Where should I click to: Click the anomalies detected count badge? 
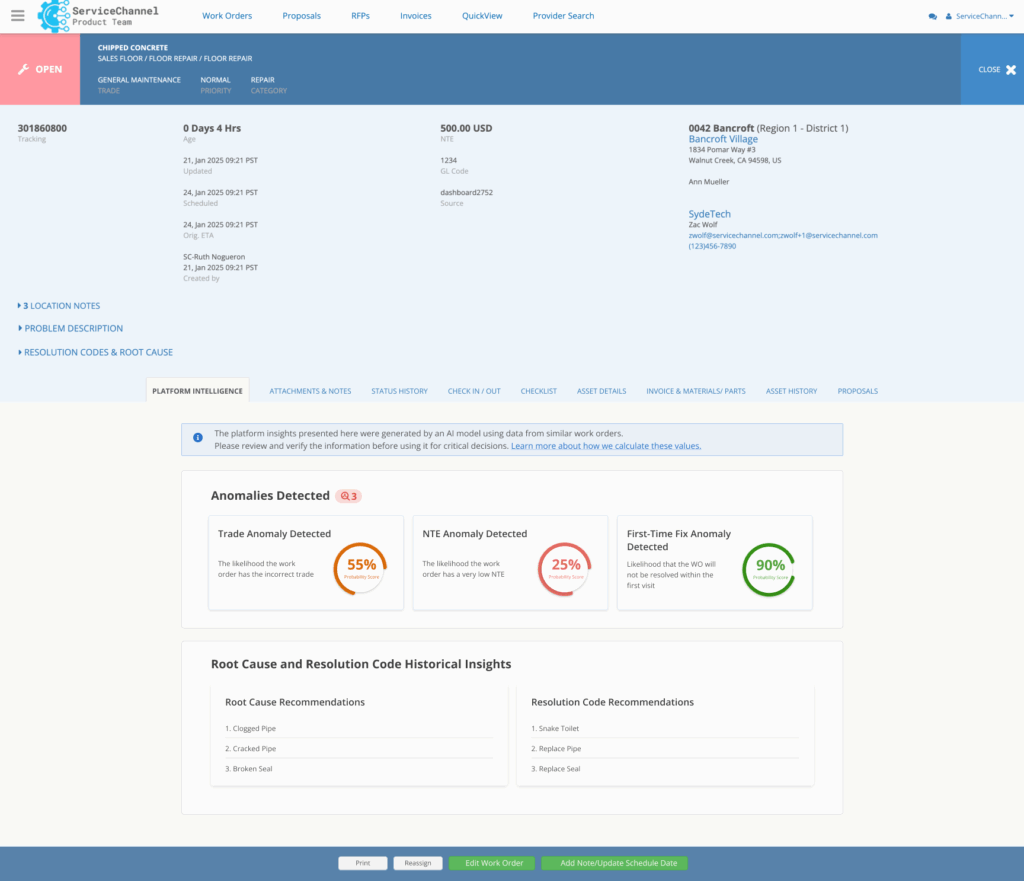[348, 495]
